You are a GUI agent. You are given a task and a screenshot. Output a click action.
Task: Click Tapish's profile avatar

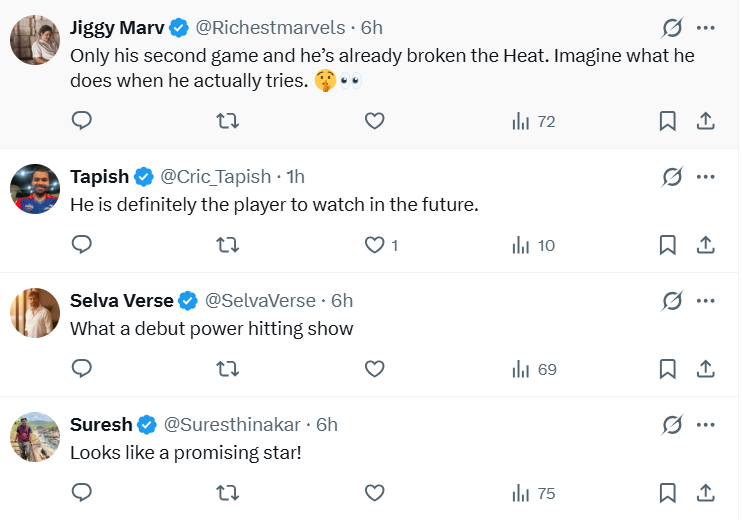coord(34,188)
